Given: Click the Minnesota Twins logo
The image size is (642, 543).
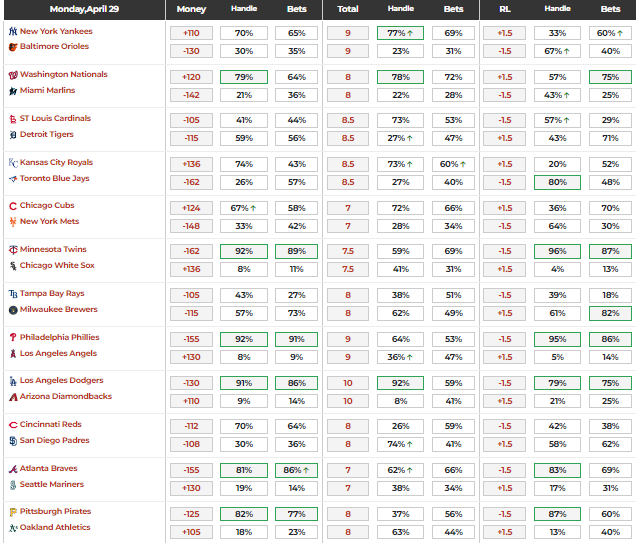Looking at the screenshot, I should [x=12, y=250].
